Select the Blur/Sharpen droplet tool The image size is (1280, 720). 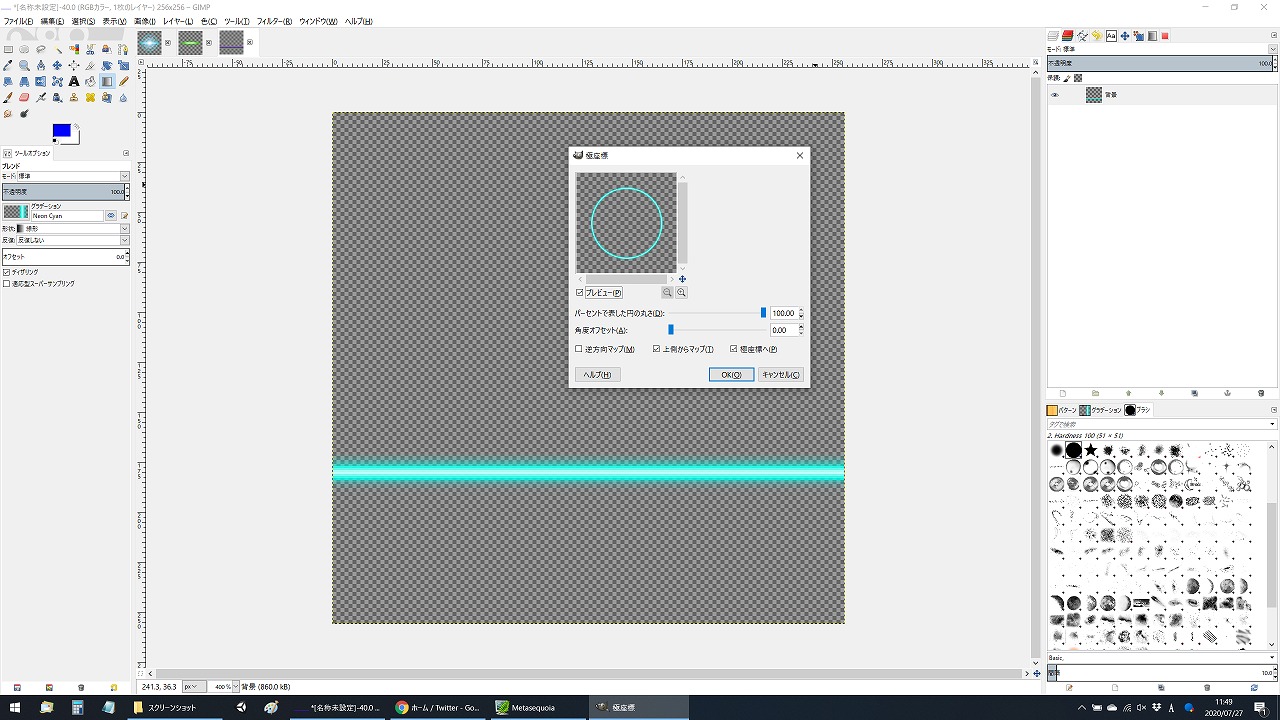click(x=123, y=98)
